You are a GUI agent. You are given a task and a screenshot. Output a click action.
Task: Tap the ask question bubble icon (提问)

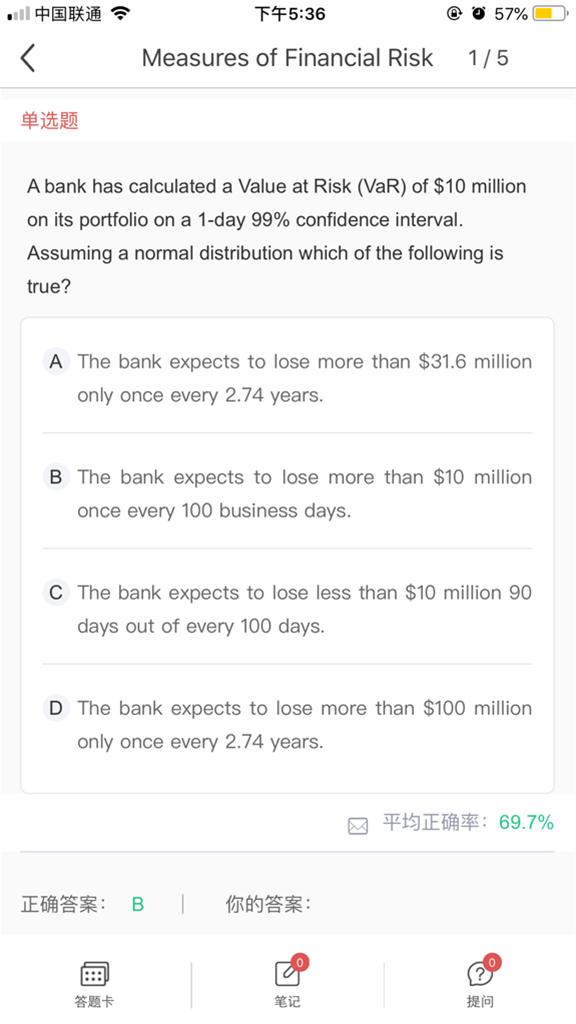click(481, 974)
